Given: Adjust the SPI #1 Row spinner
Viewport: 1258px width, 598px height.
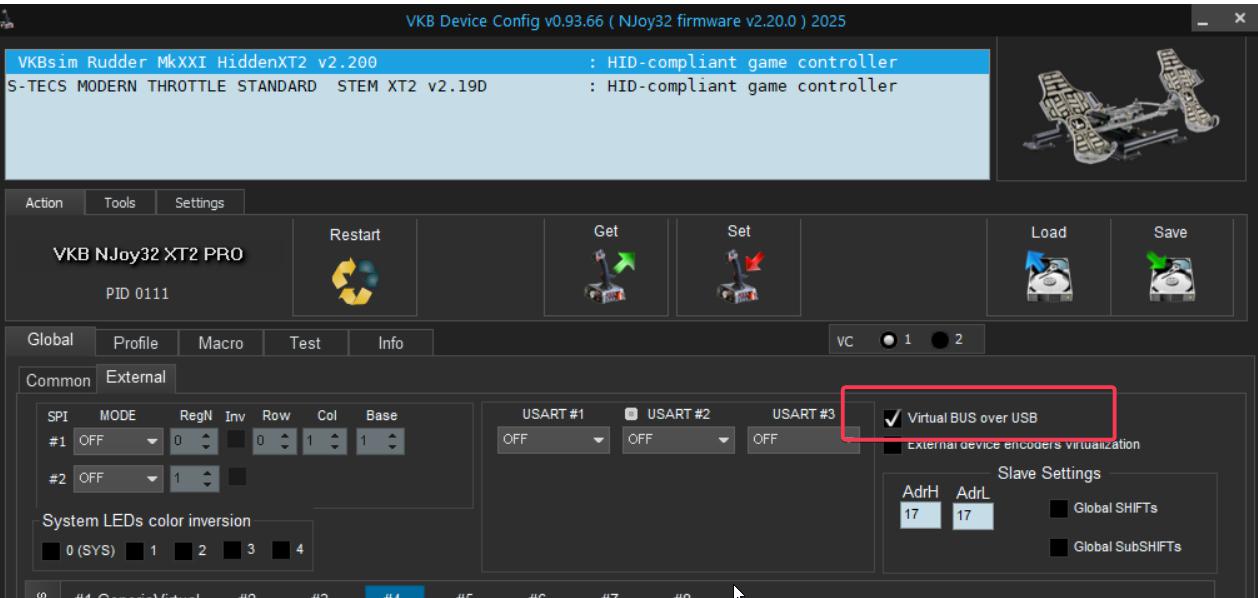Looking at the screenshot, I should point(273,440).
